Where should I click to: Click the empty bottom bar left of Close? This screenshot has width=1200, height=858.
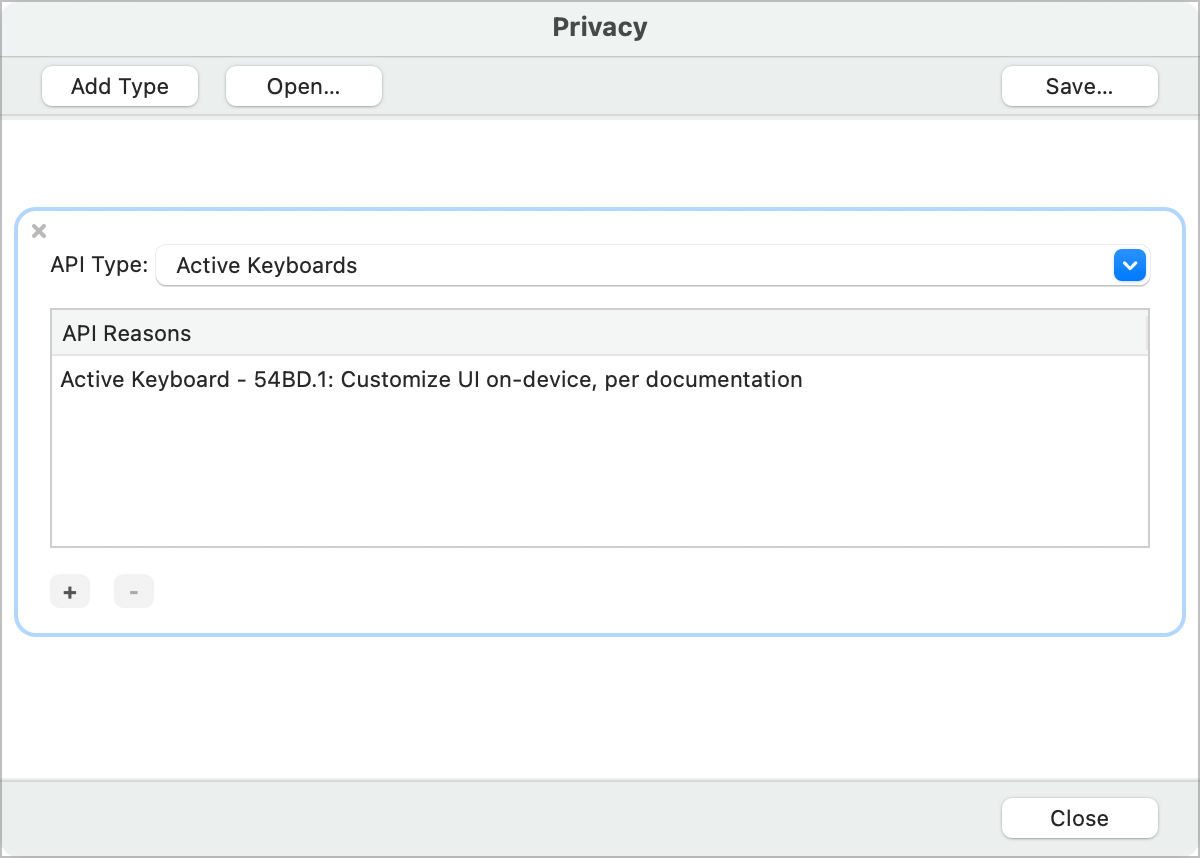coord(500,818)
